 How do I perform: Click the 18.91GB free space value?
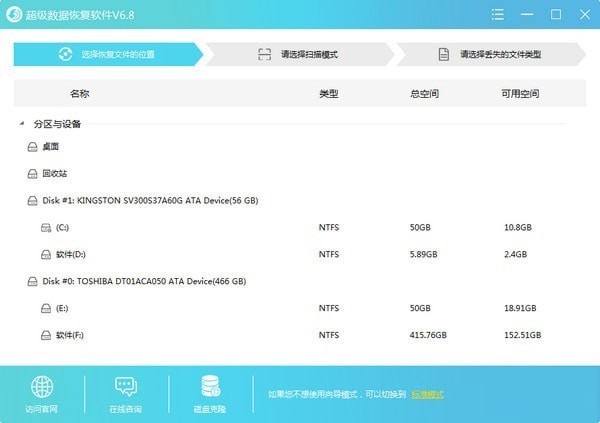[x=520, y=308]
